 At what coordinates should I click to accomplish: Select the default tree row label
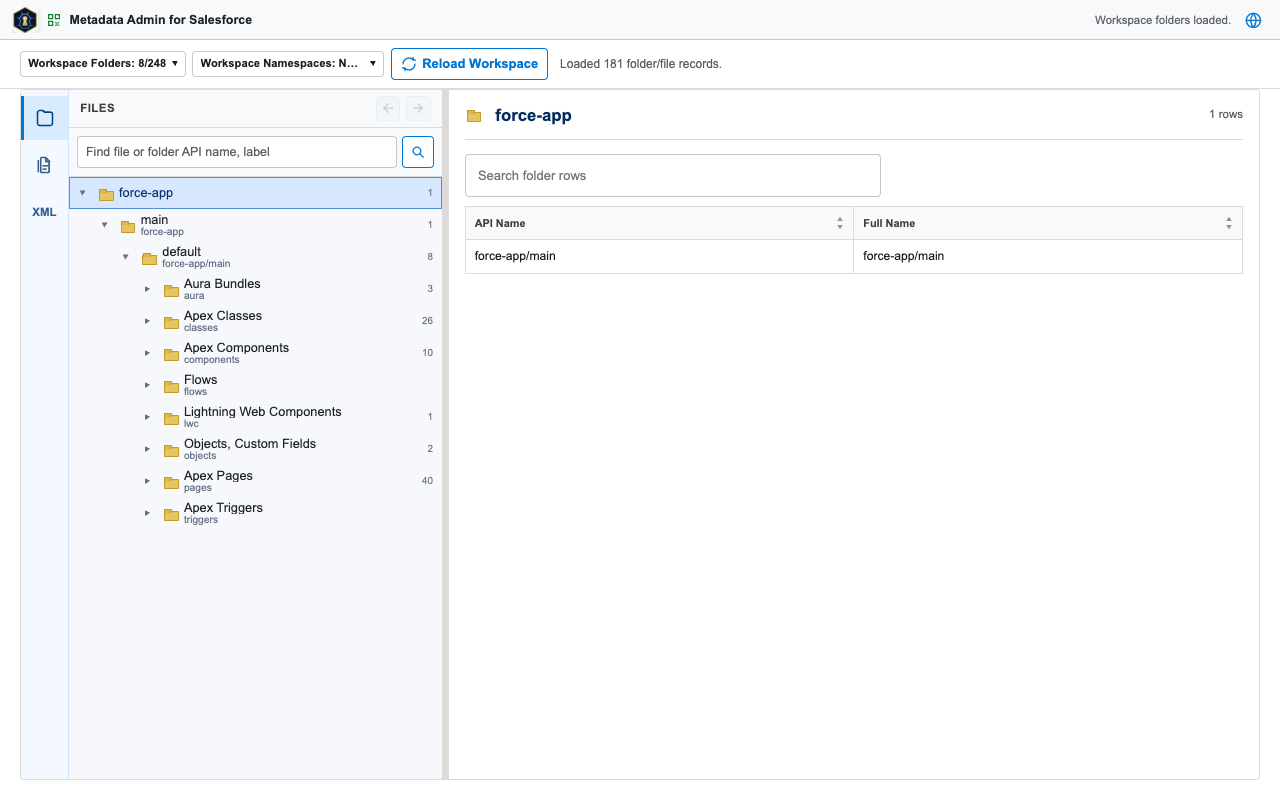click(x=181, y=252)
